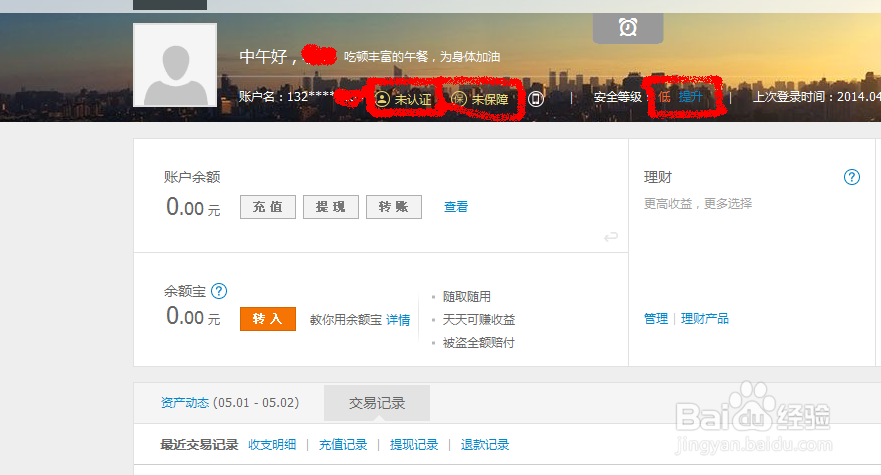Click the 管理 link under 理财
This screenshot has width=881, height=475.
[656, 319]
